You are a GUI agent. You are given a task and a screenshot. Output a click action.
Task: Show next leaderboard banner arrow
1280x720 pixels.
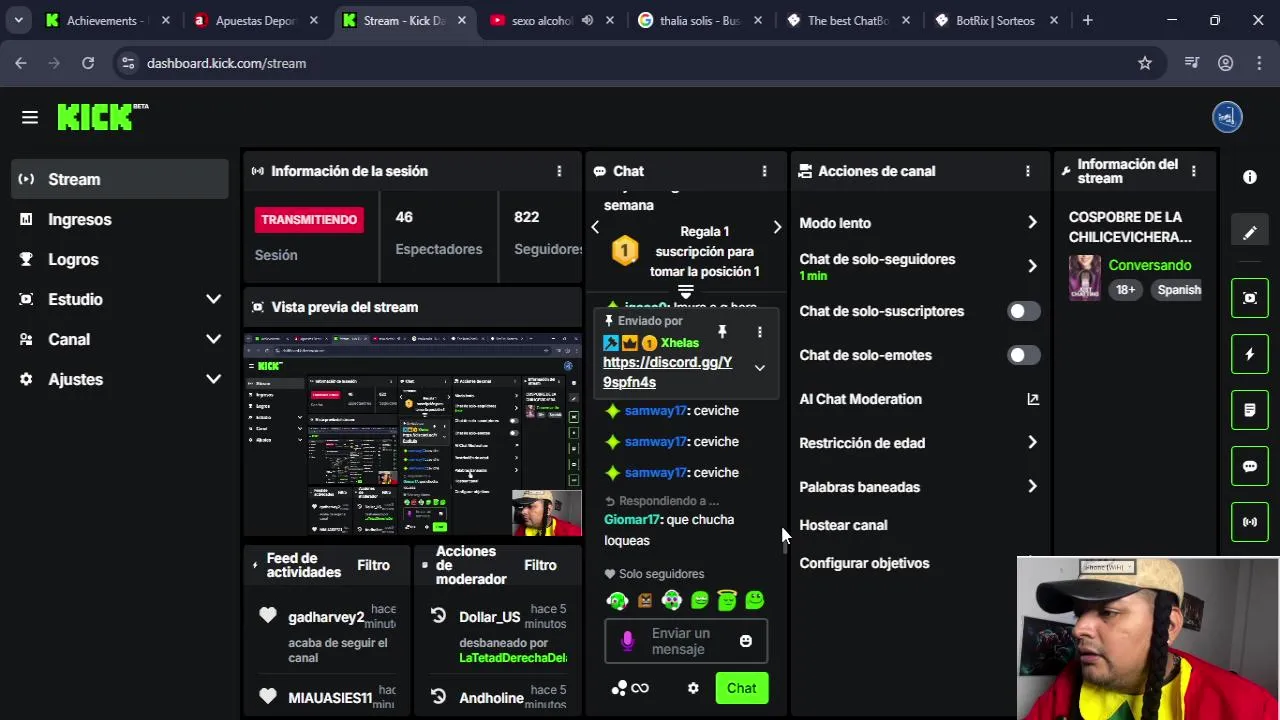(777, 228)
